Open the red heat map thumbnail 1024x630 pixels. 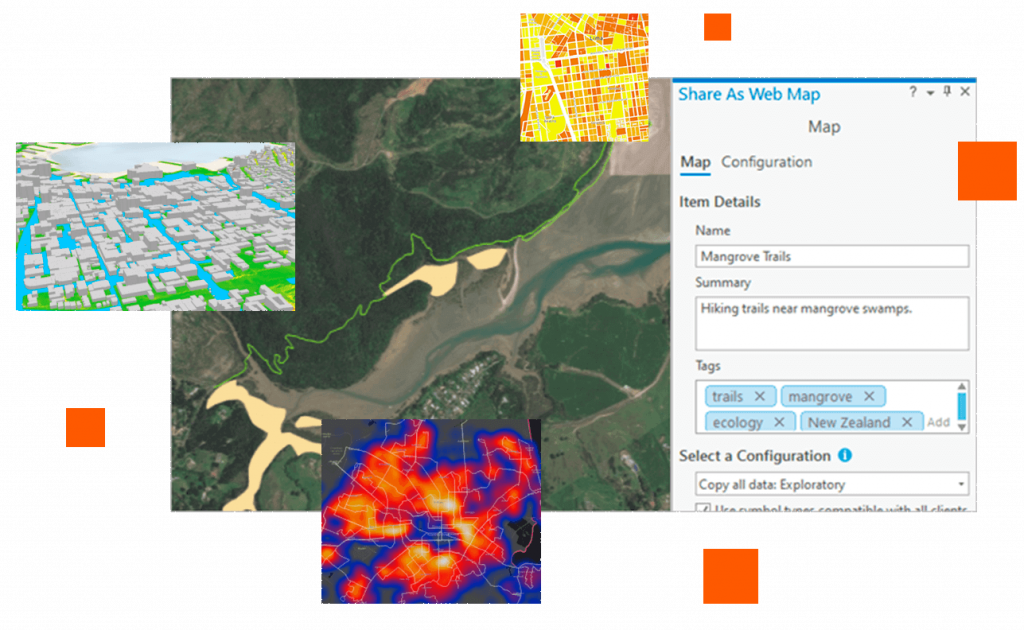point(431,511)
